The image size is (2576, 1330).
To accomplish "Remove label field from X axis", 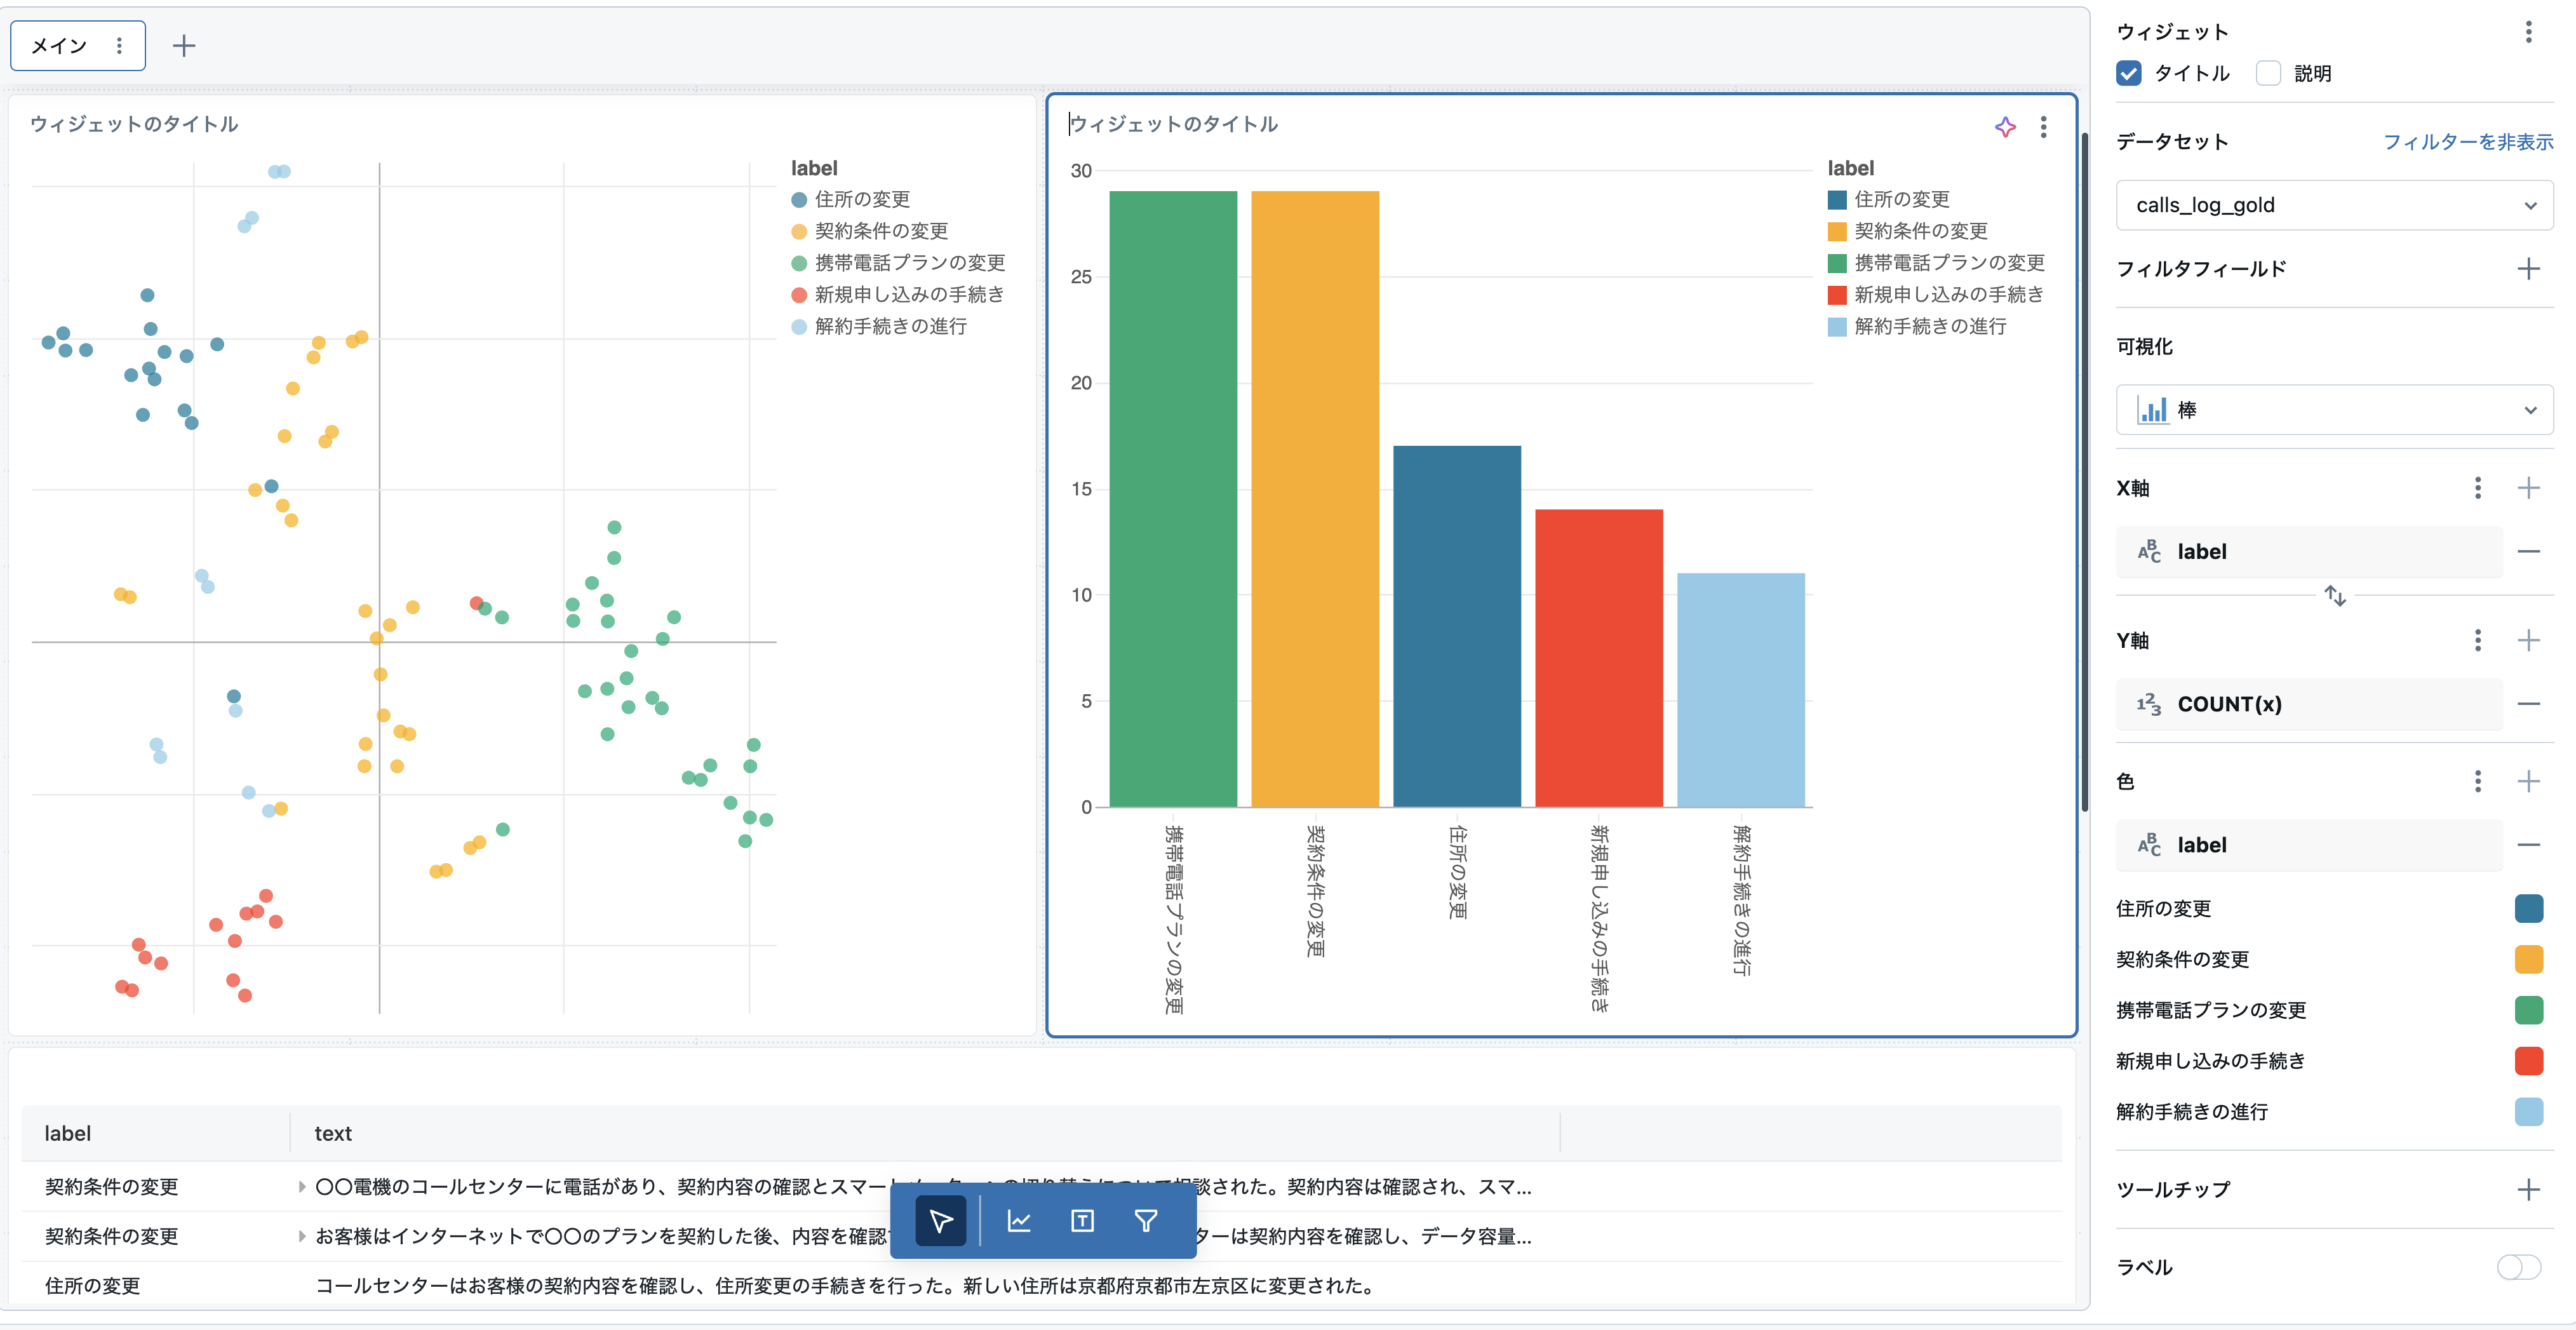I will click(2528, 552).
